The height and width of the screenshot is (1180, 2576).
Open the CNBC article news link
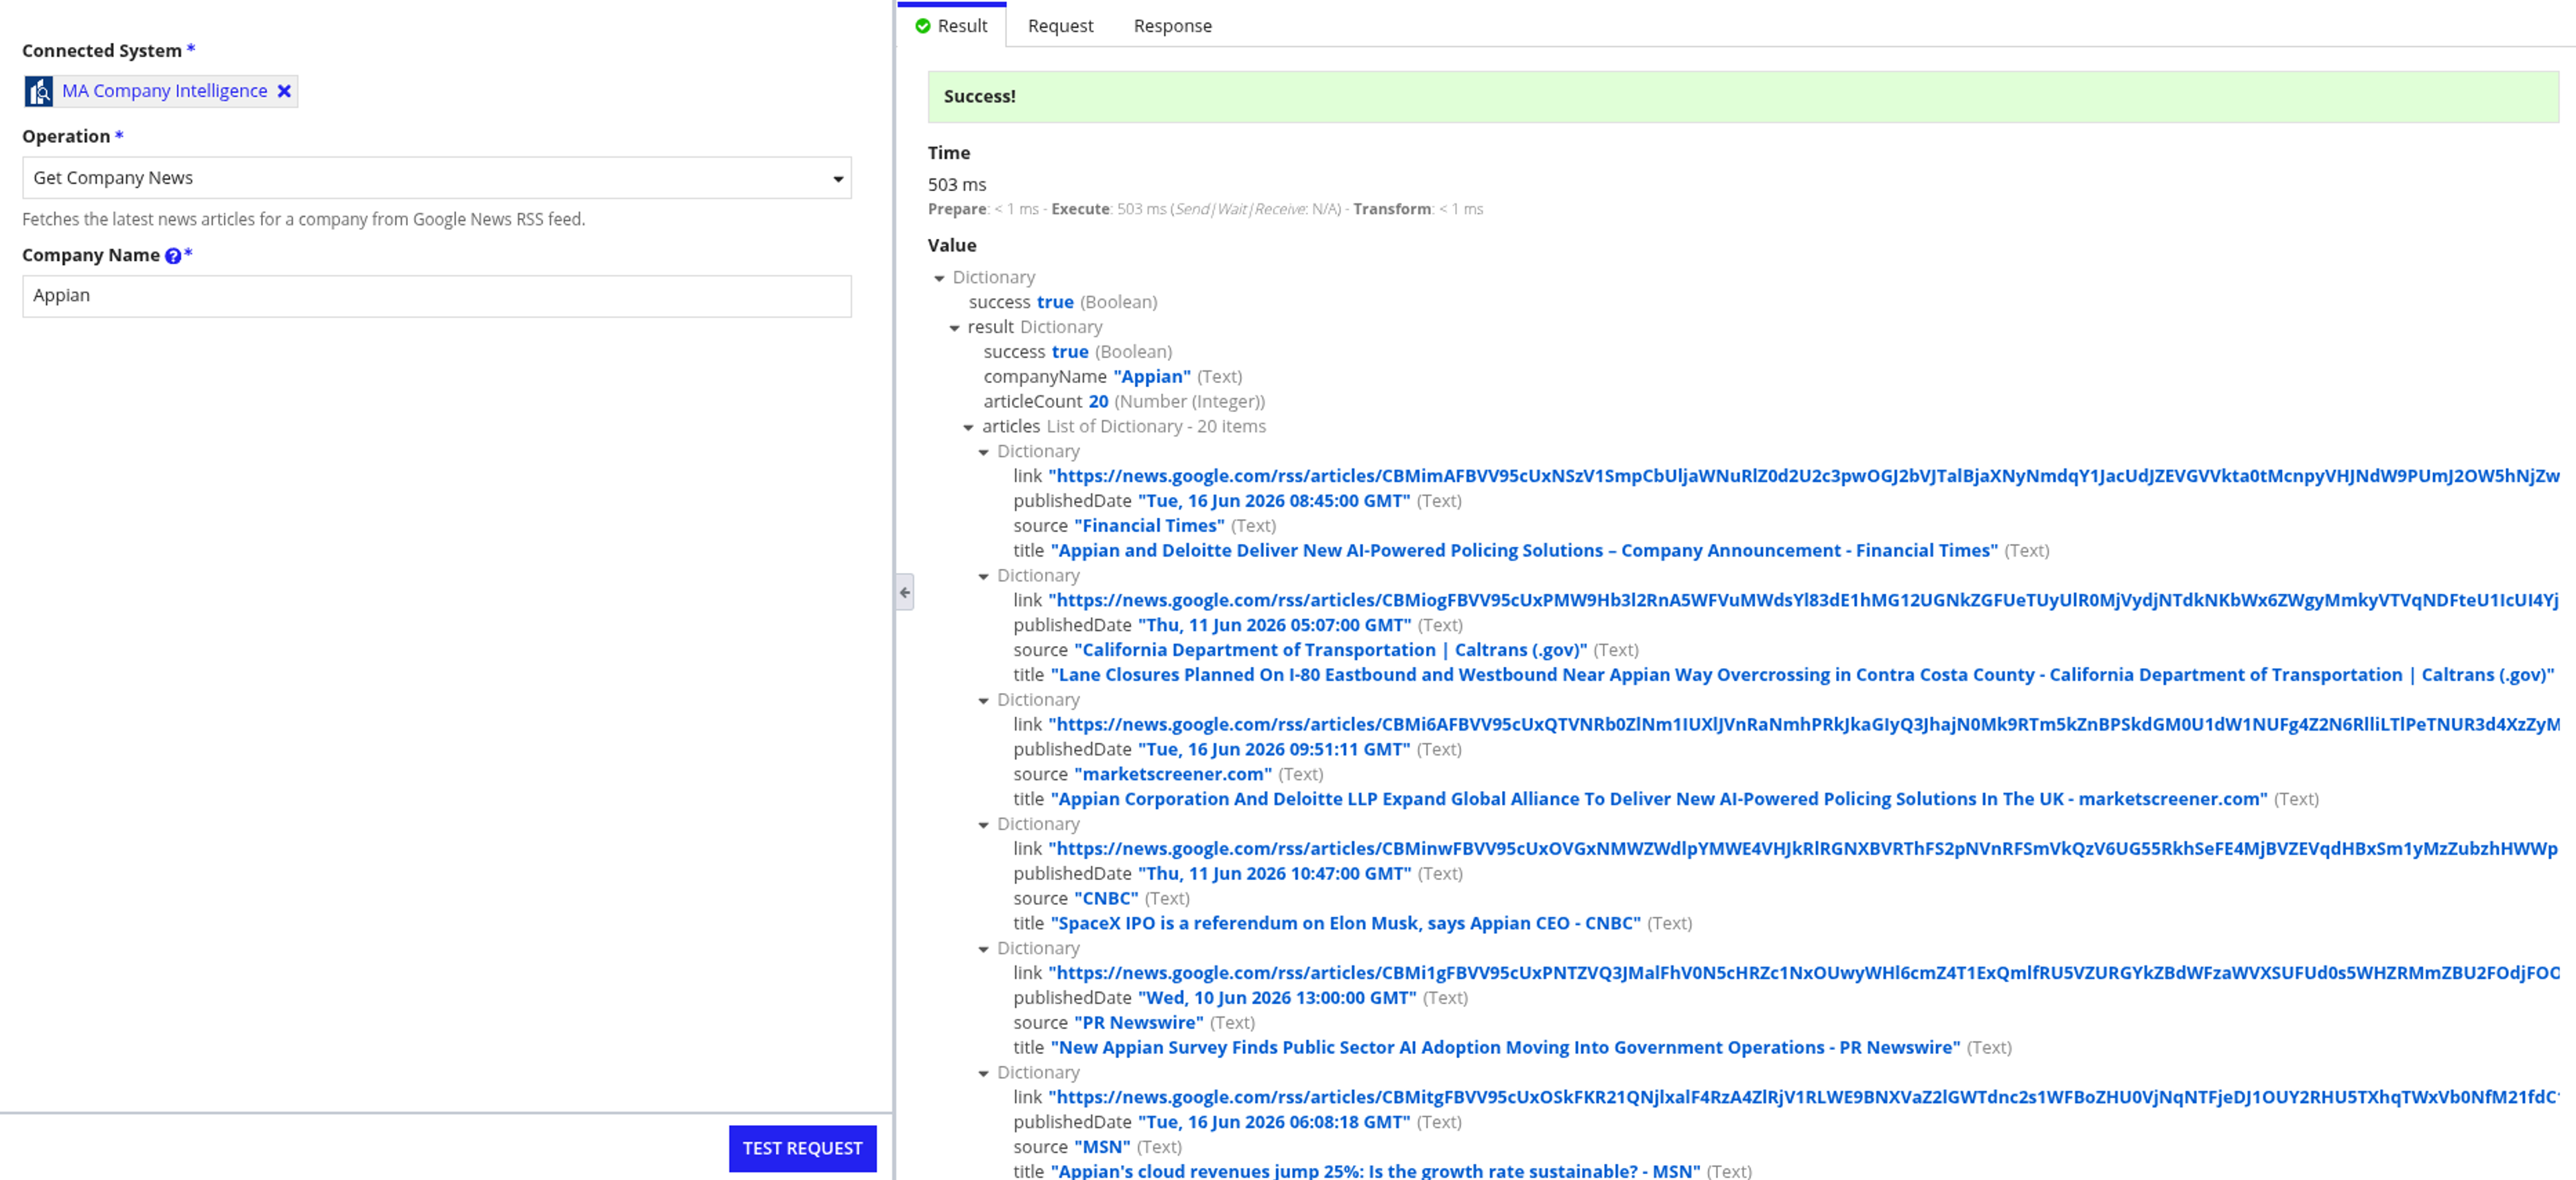point(1804,849)
